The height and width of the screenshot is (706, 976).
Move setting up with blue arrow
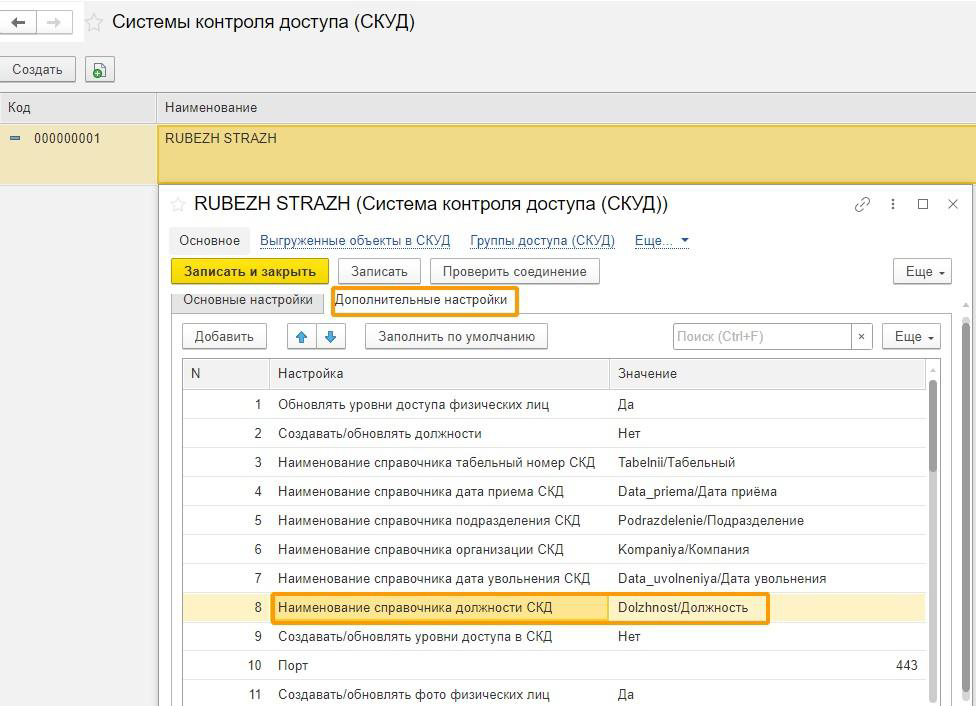pyautogui.click(x=301, y=337)
